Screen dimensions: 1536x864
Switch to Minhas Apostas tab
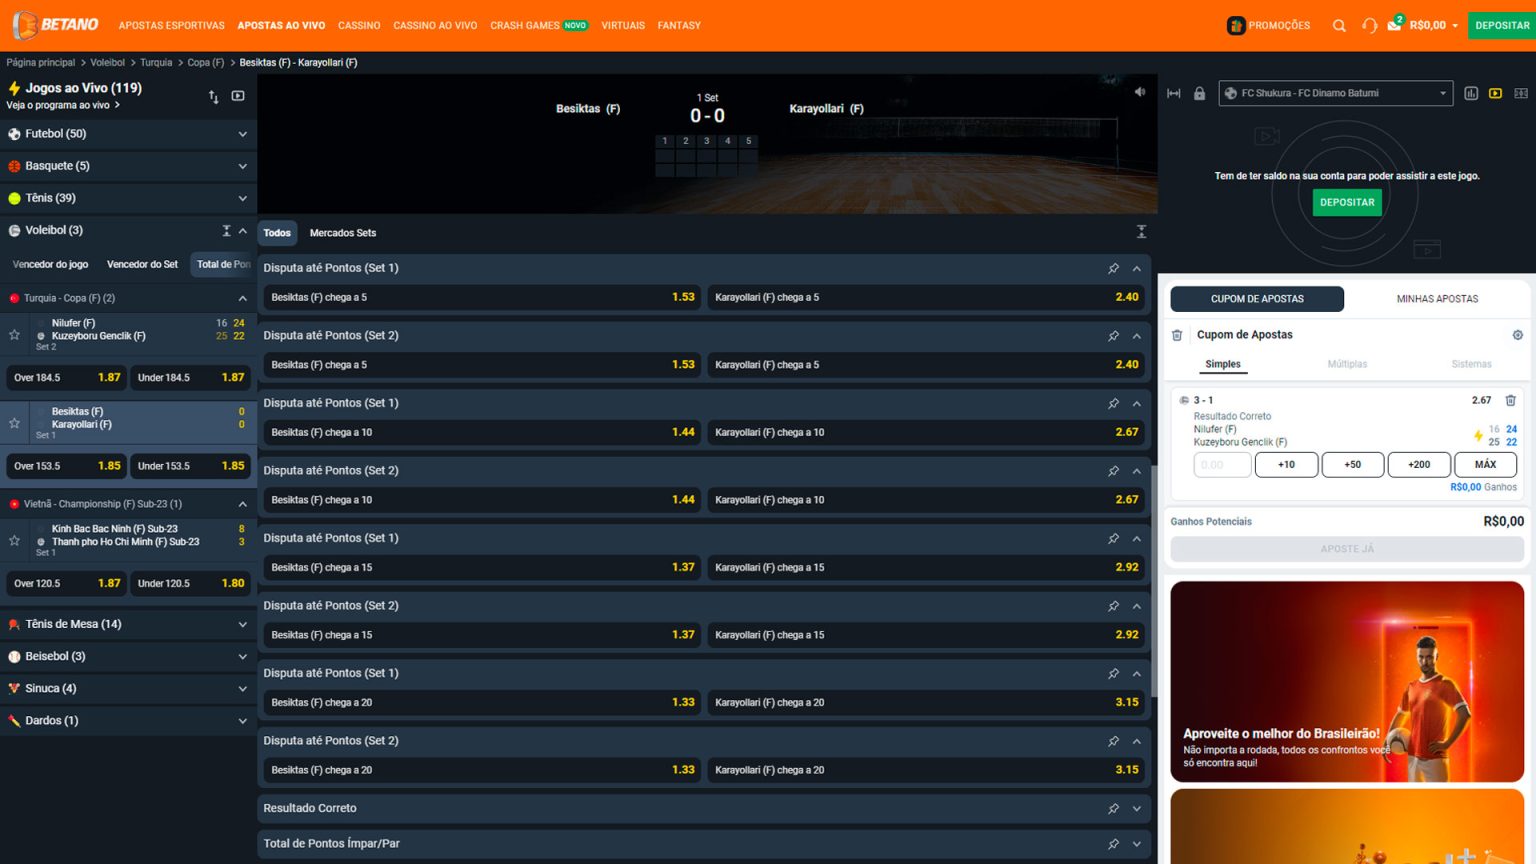tap(1437, 299)
